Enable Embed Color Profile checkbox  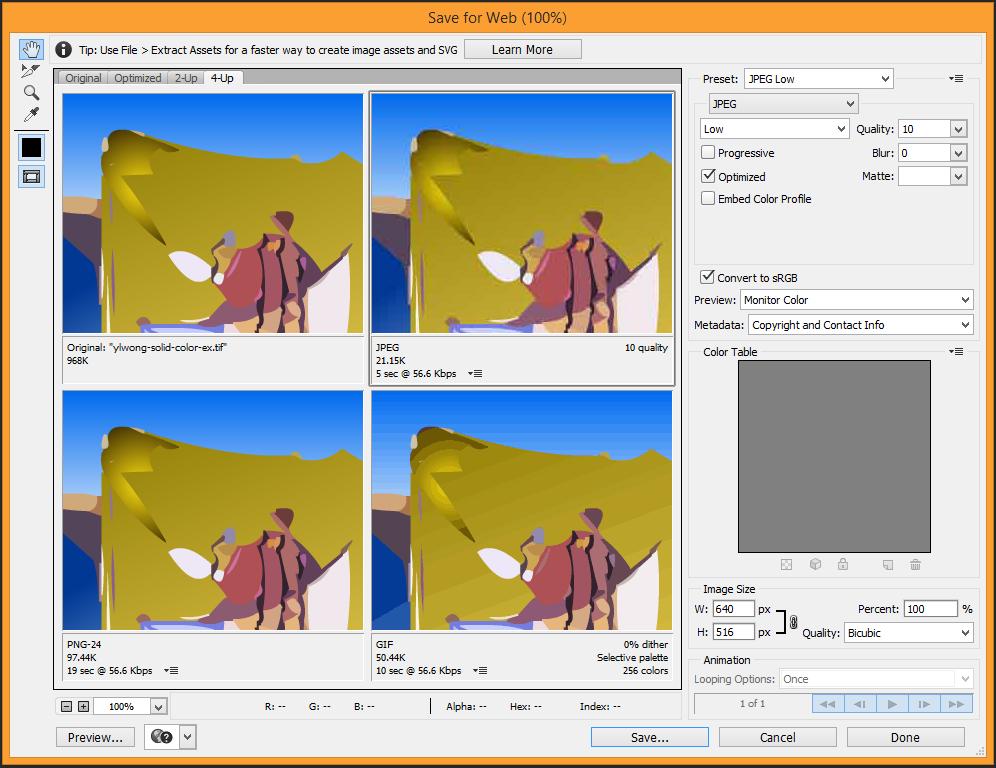coord(708,198)
